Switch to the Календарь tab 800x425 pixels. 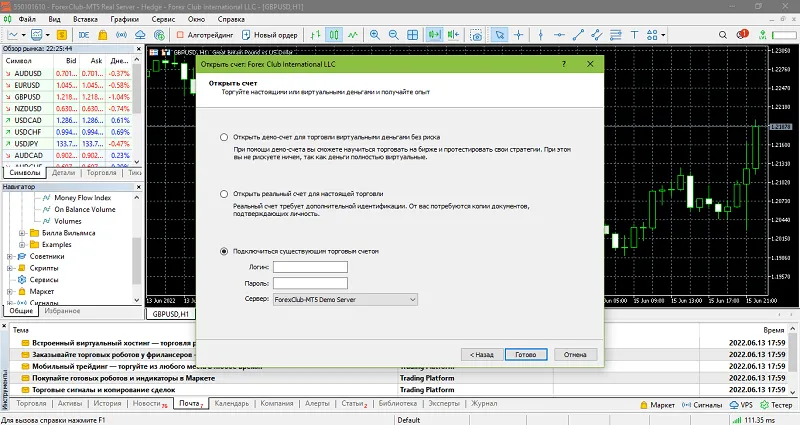pyautogui.click(x=232, y=403)
